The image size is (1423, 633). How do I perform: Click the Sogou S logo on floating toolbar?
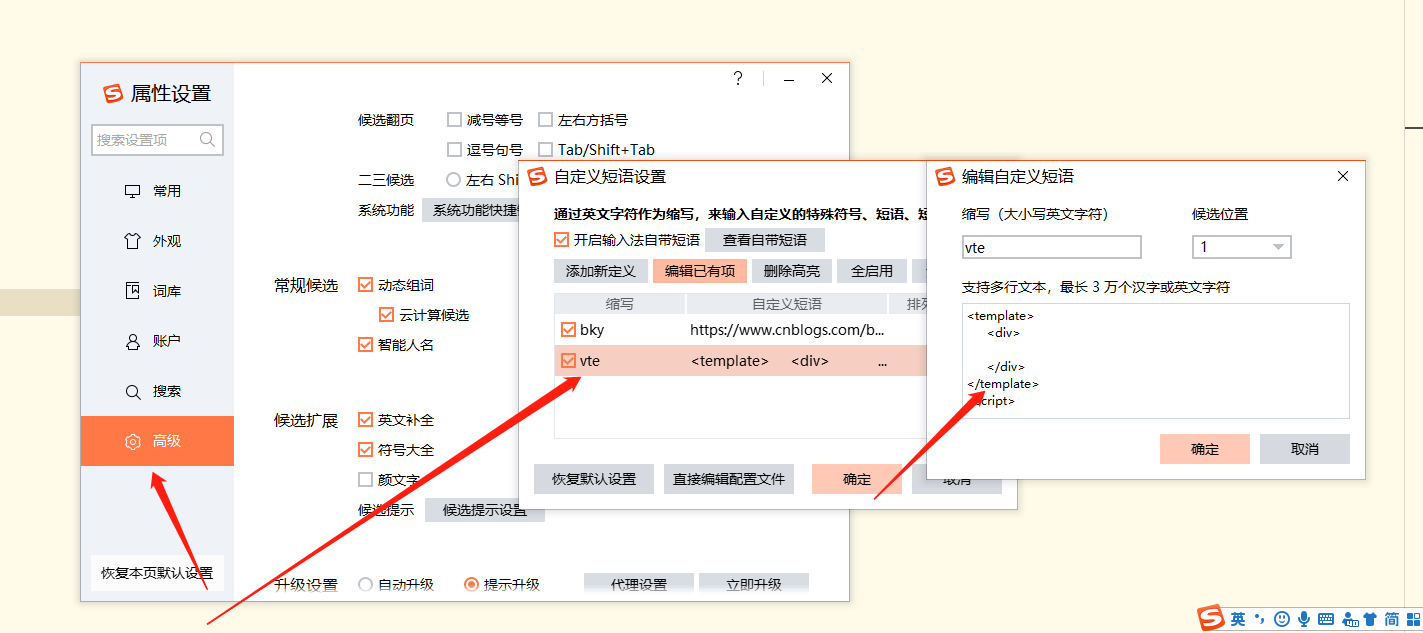1212,618
